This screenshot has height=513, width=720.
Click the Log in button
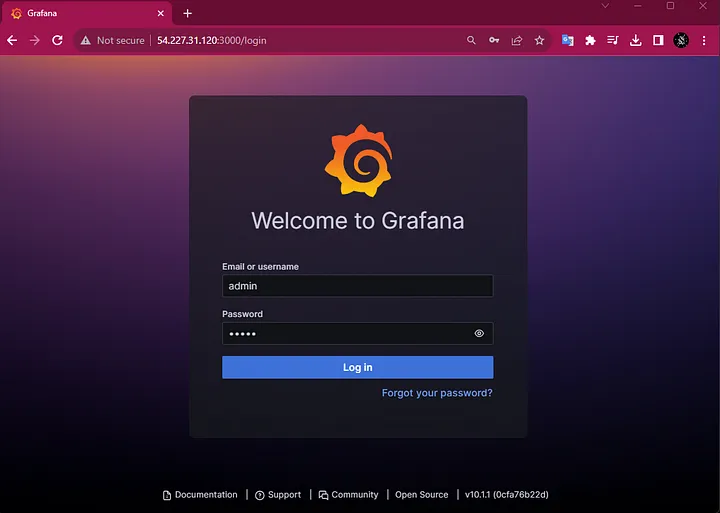point(358,367)
